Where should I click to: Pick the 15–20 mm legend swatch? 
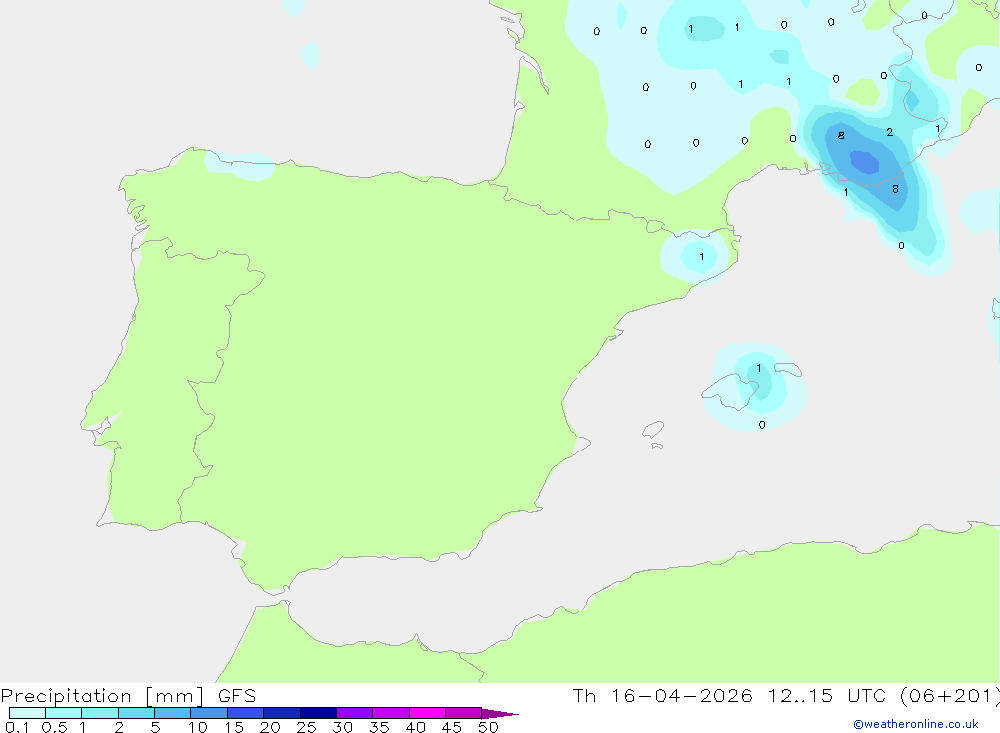coord(246,713)
